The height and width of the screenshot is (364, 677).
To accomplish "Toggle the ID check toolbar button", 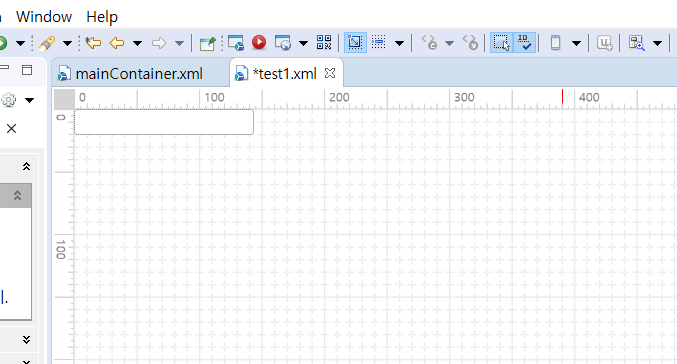I will coord(525,42).
